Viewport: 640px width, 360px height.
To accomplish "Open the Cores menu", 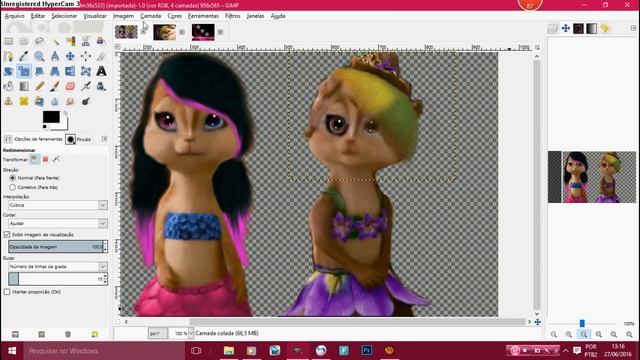I will click(x=174, y=16).
